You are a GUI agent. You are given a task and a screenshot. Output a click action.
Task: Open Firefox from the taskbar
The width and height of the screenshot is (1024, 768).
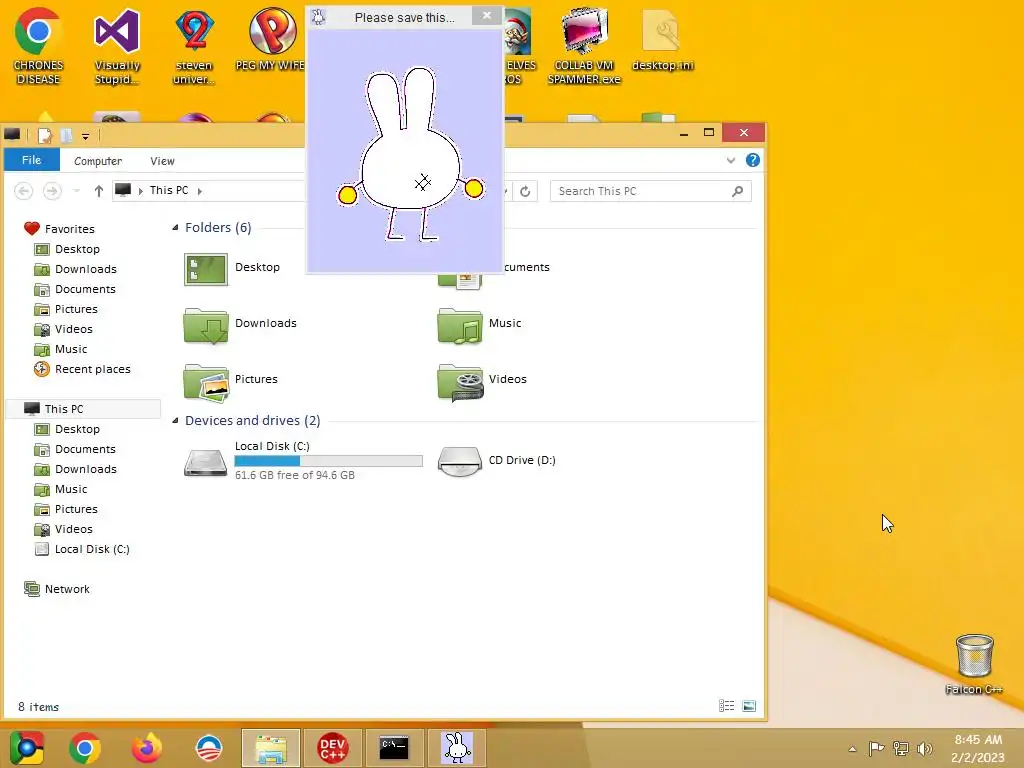coord(147,748)
